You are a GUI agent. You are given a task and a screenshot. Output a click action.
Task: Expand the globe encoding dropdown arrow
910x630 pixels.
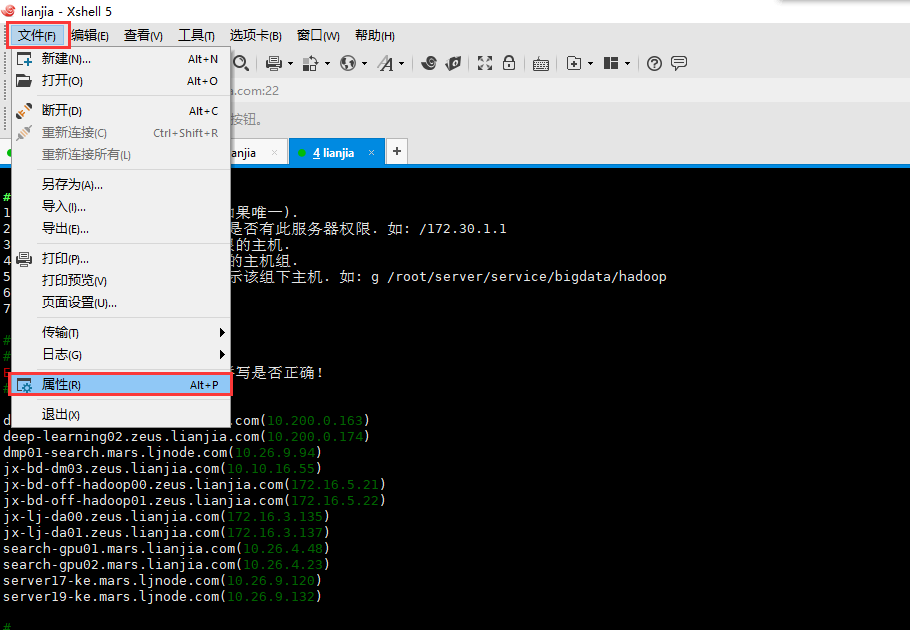point(364,63)
